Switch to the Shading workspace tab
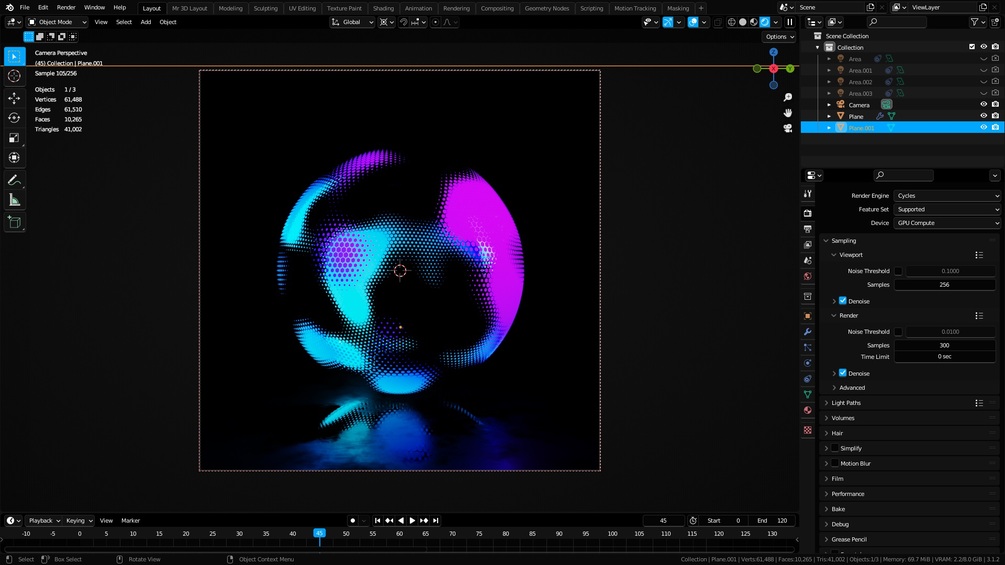Image resolution: width=1005 pixels, height=565 pixels. coord(383,8)
